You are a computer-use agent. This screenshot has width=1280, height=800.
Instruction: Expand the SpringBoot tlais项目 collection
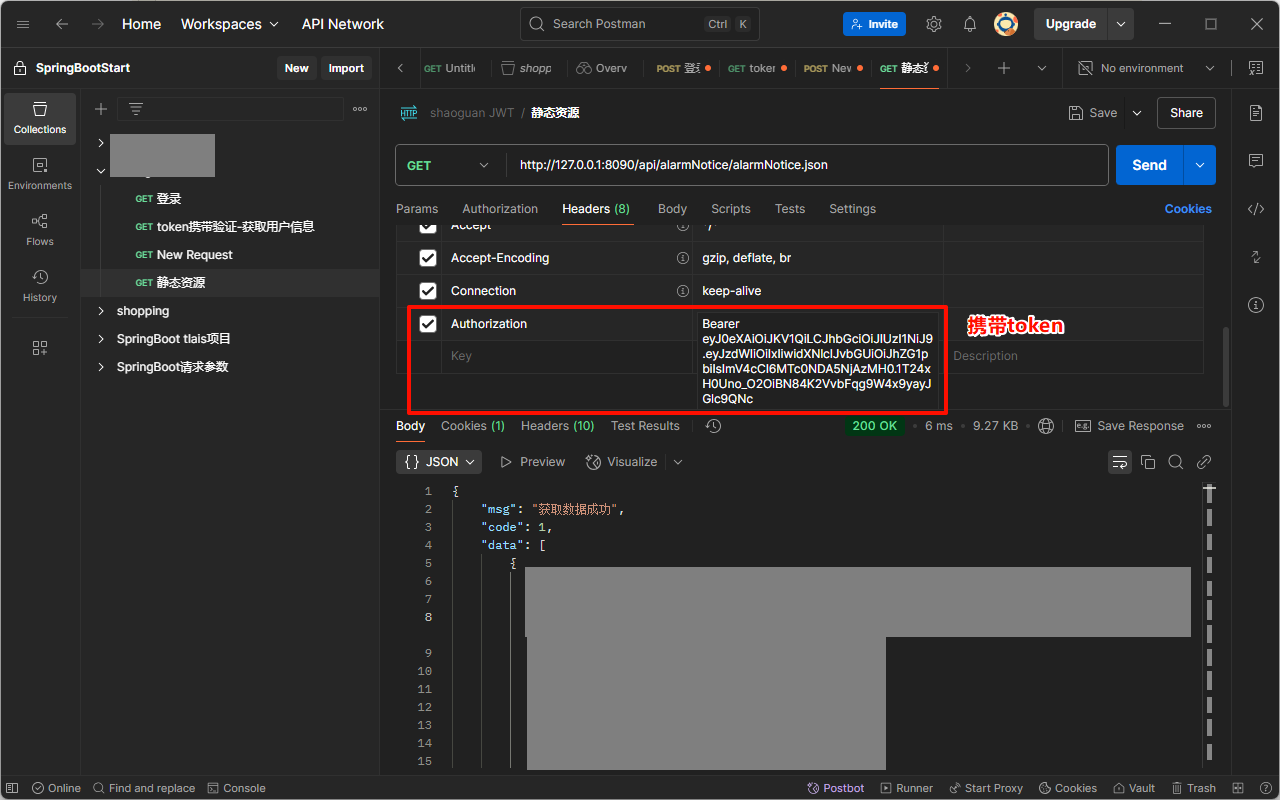(101, 339)
